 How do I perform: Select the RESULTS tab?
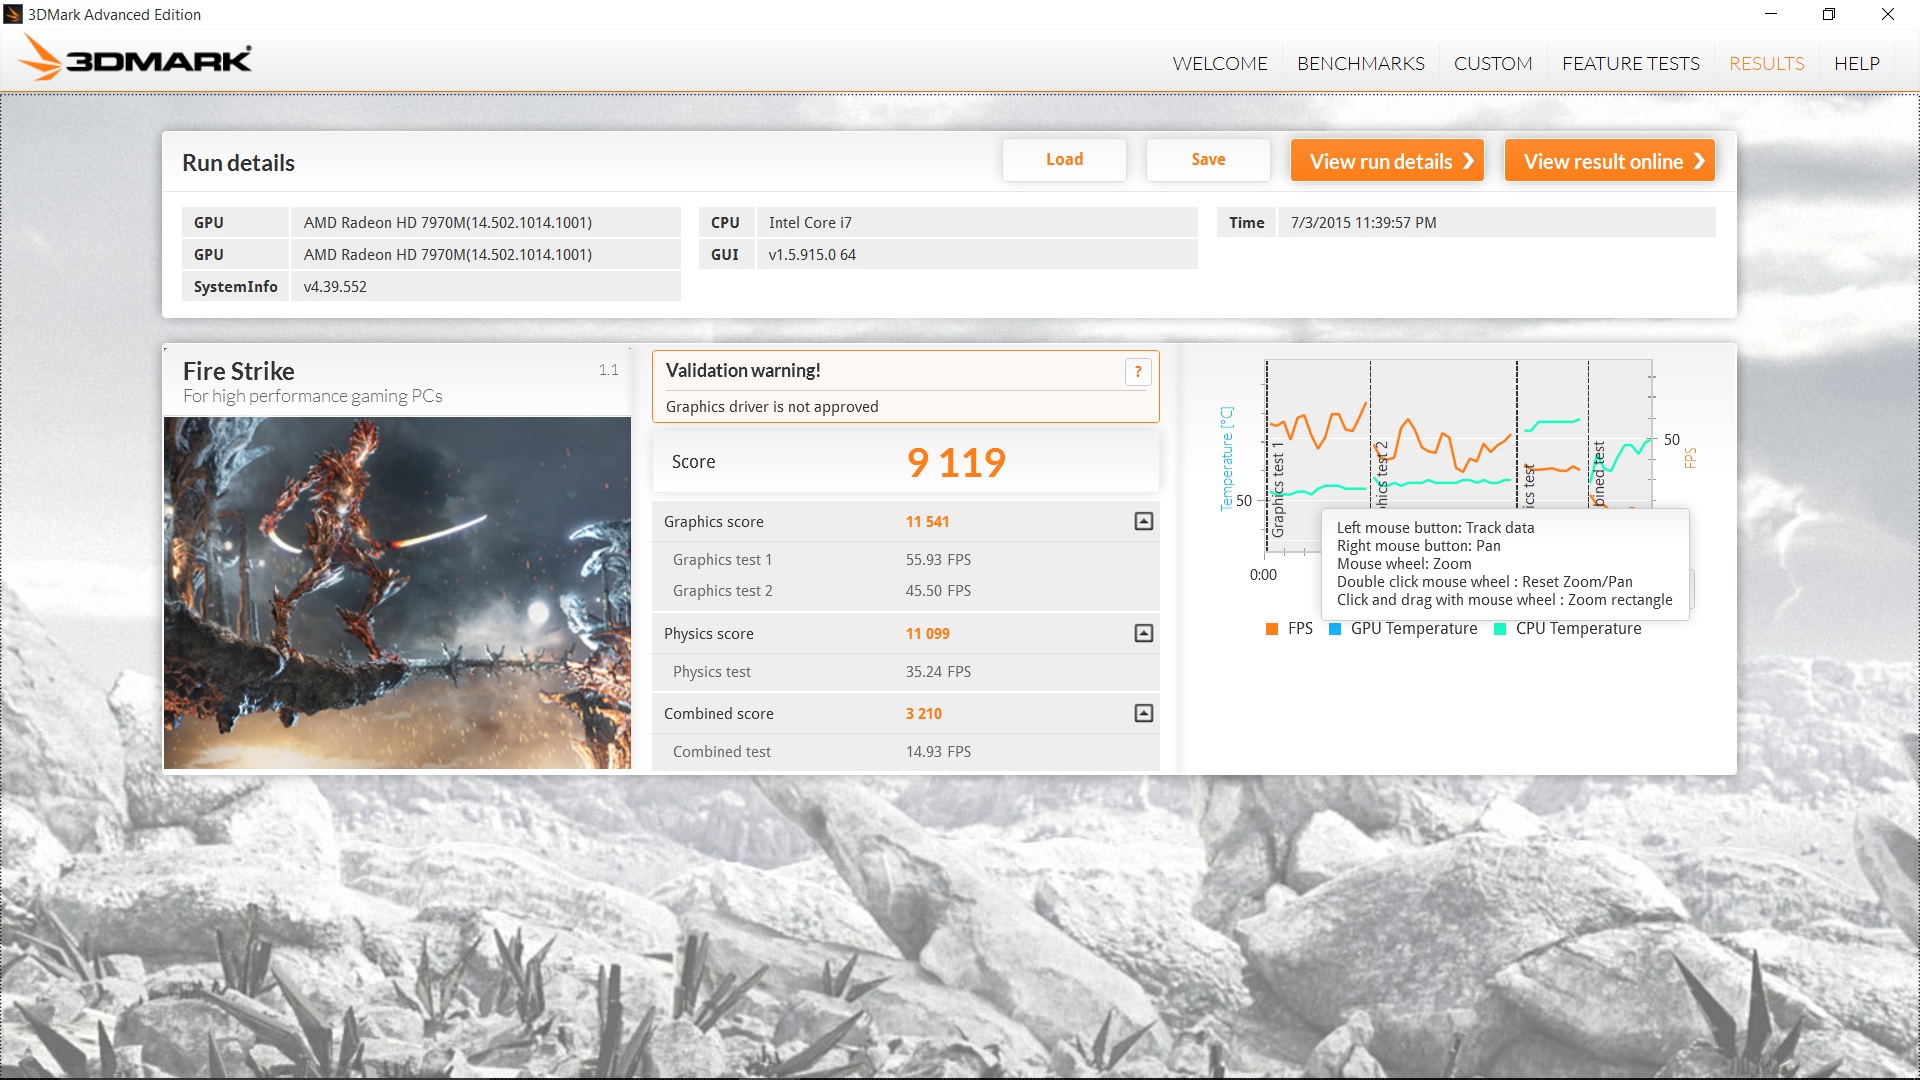tap(1767, 63)
